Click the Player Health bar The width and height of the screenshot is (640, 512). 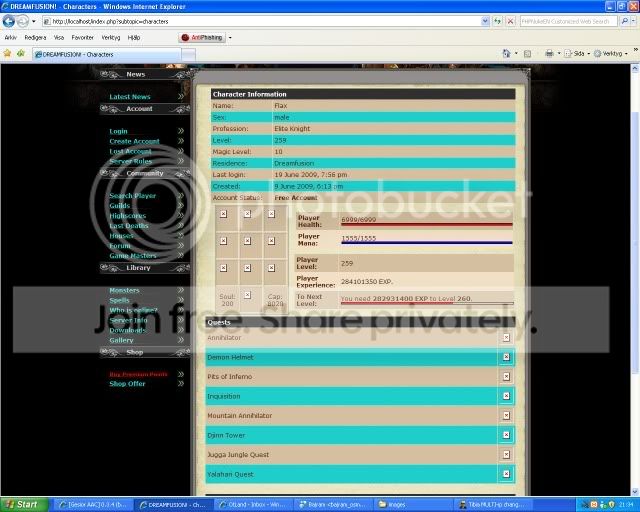(427, 224)
